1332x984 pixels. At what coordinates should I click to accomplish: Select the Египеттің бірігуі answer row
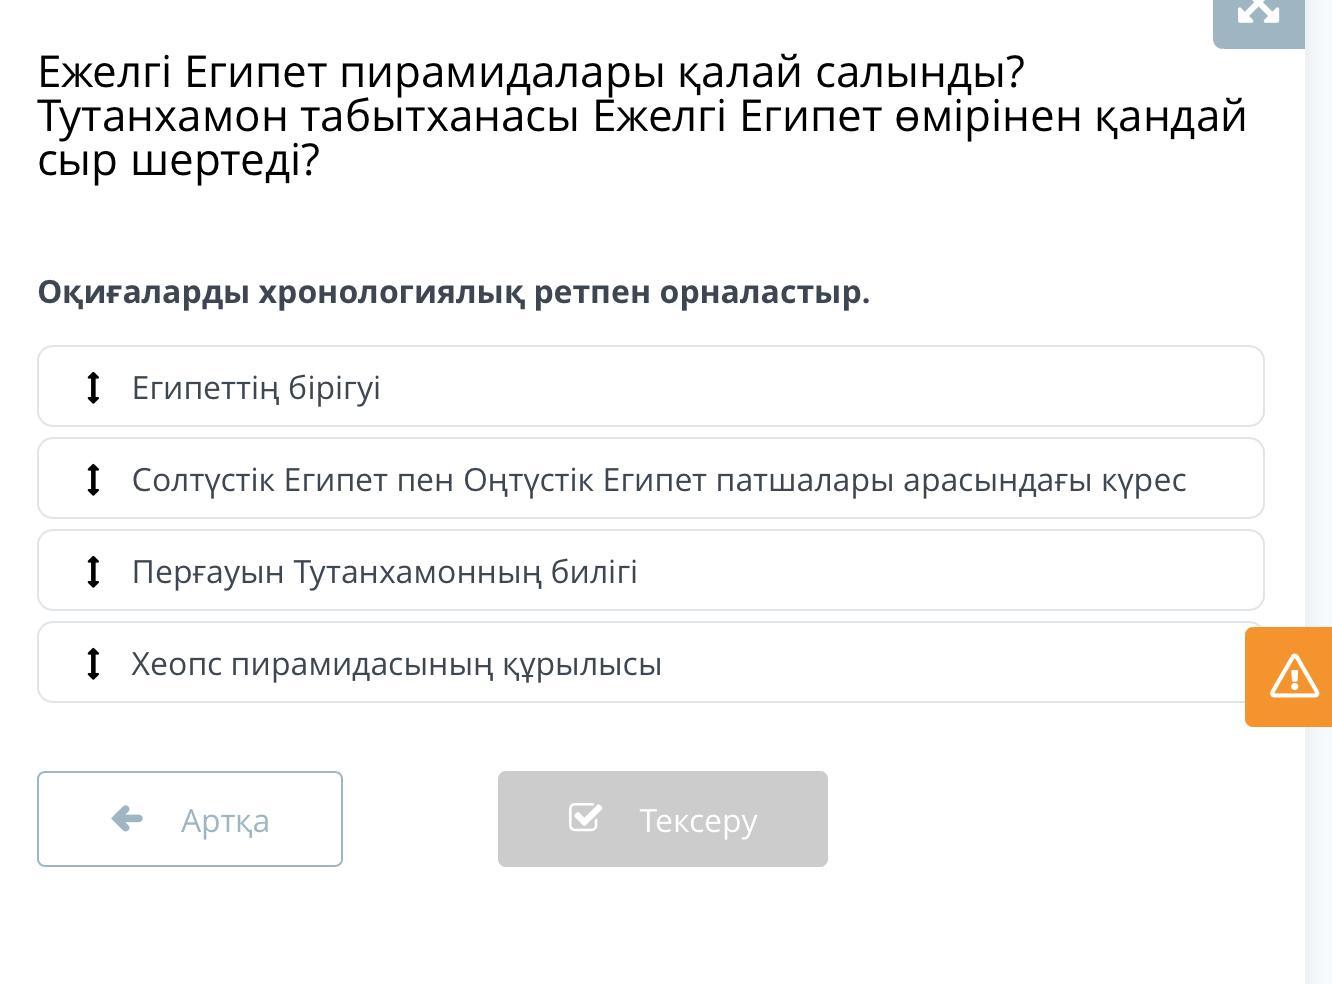pyautogui.click(x=651, y=386)
